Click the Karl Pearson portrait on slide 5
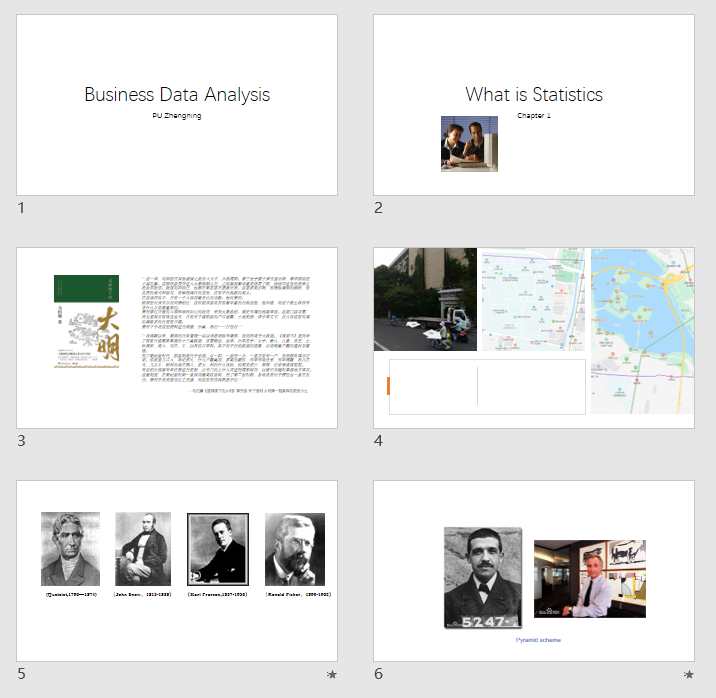 217,549
